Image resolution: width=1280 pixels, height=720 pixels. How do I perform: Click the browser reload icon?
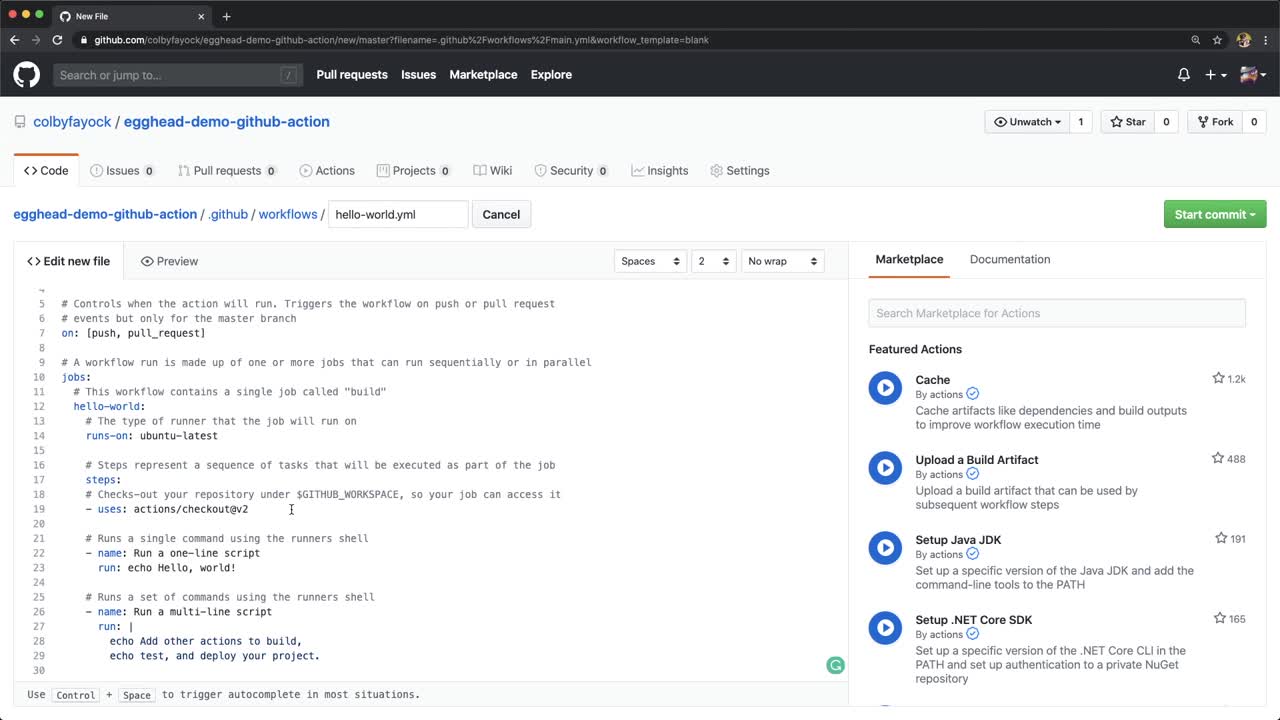57,40
